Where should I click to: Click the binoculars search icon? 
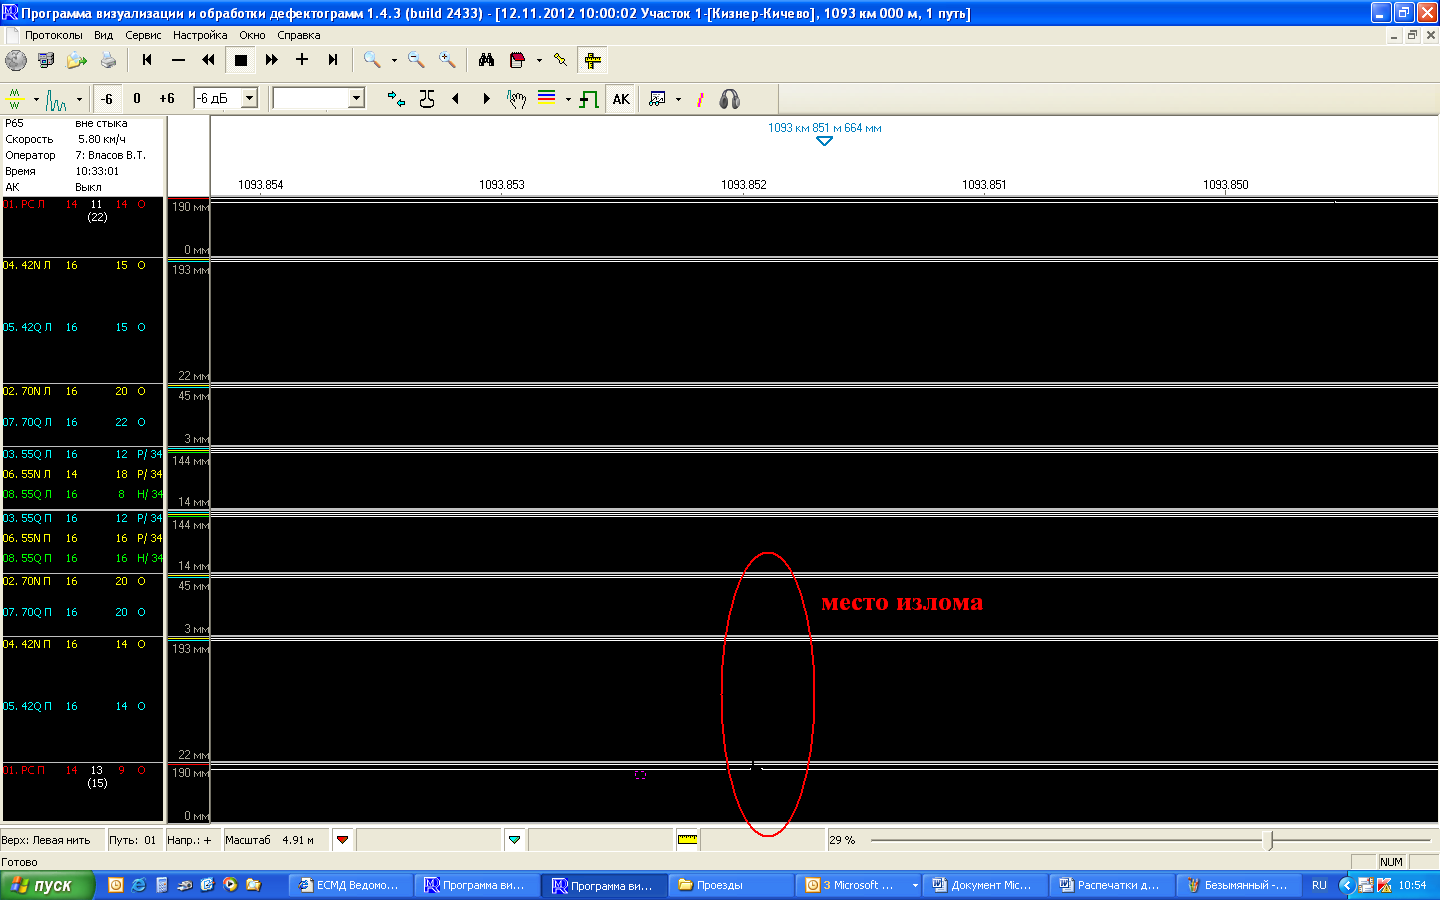click(486, 60)
